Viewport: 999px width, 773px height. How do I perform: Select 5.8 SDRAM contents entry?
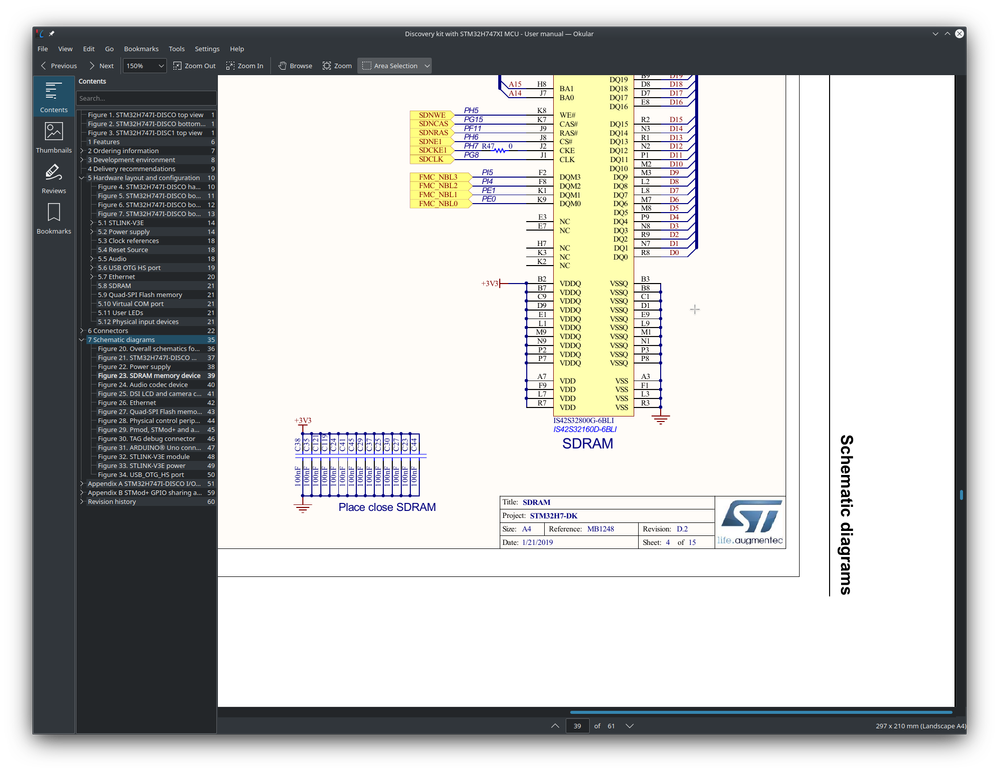[146, 285]
